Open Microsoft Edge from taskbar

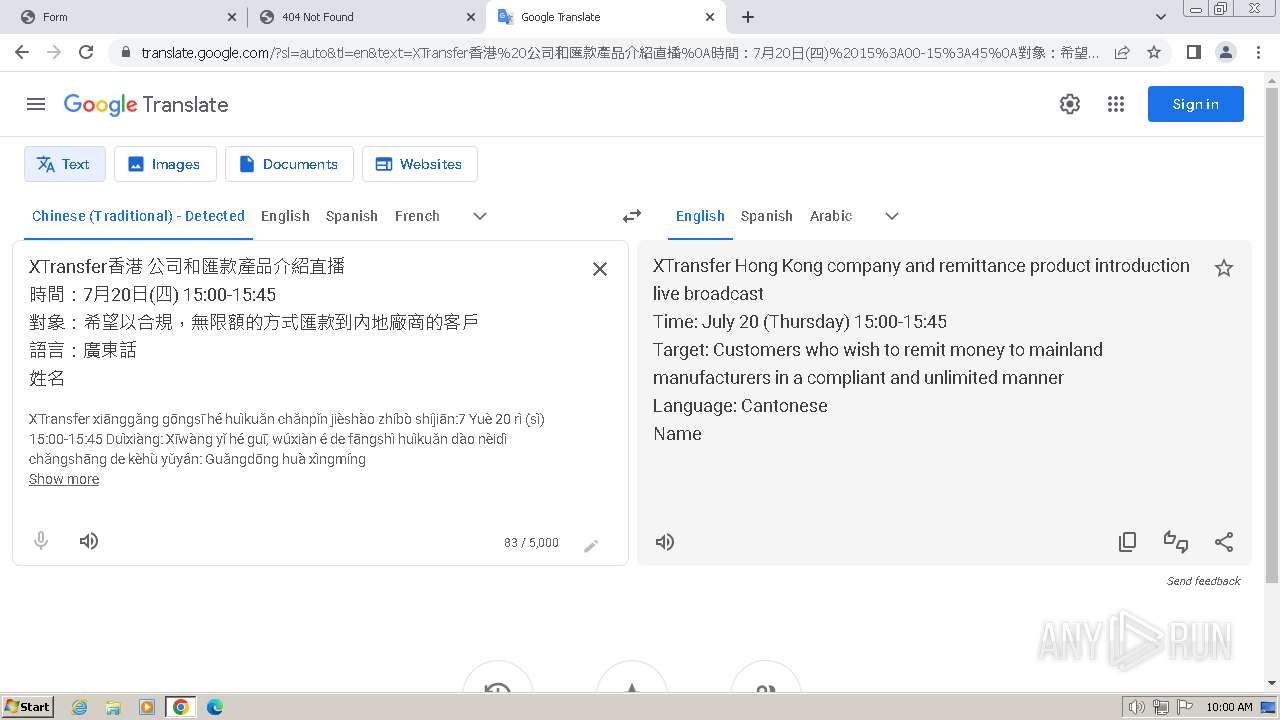point(215,707)
